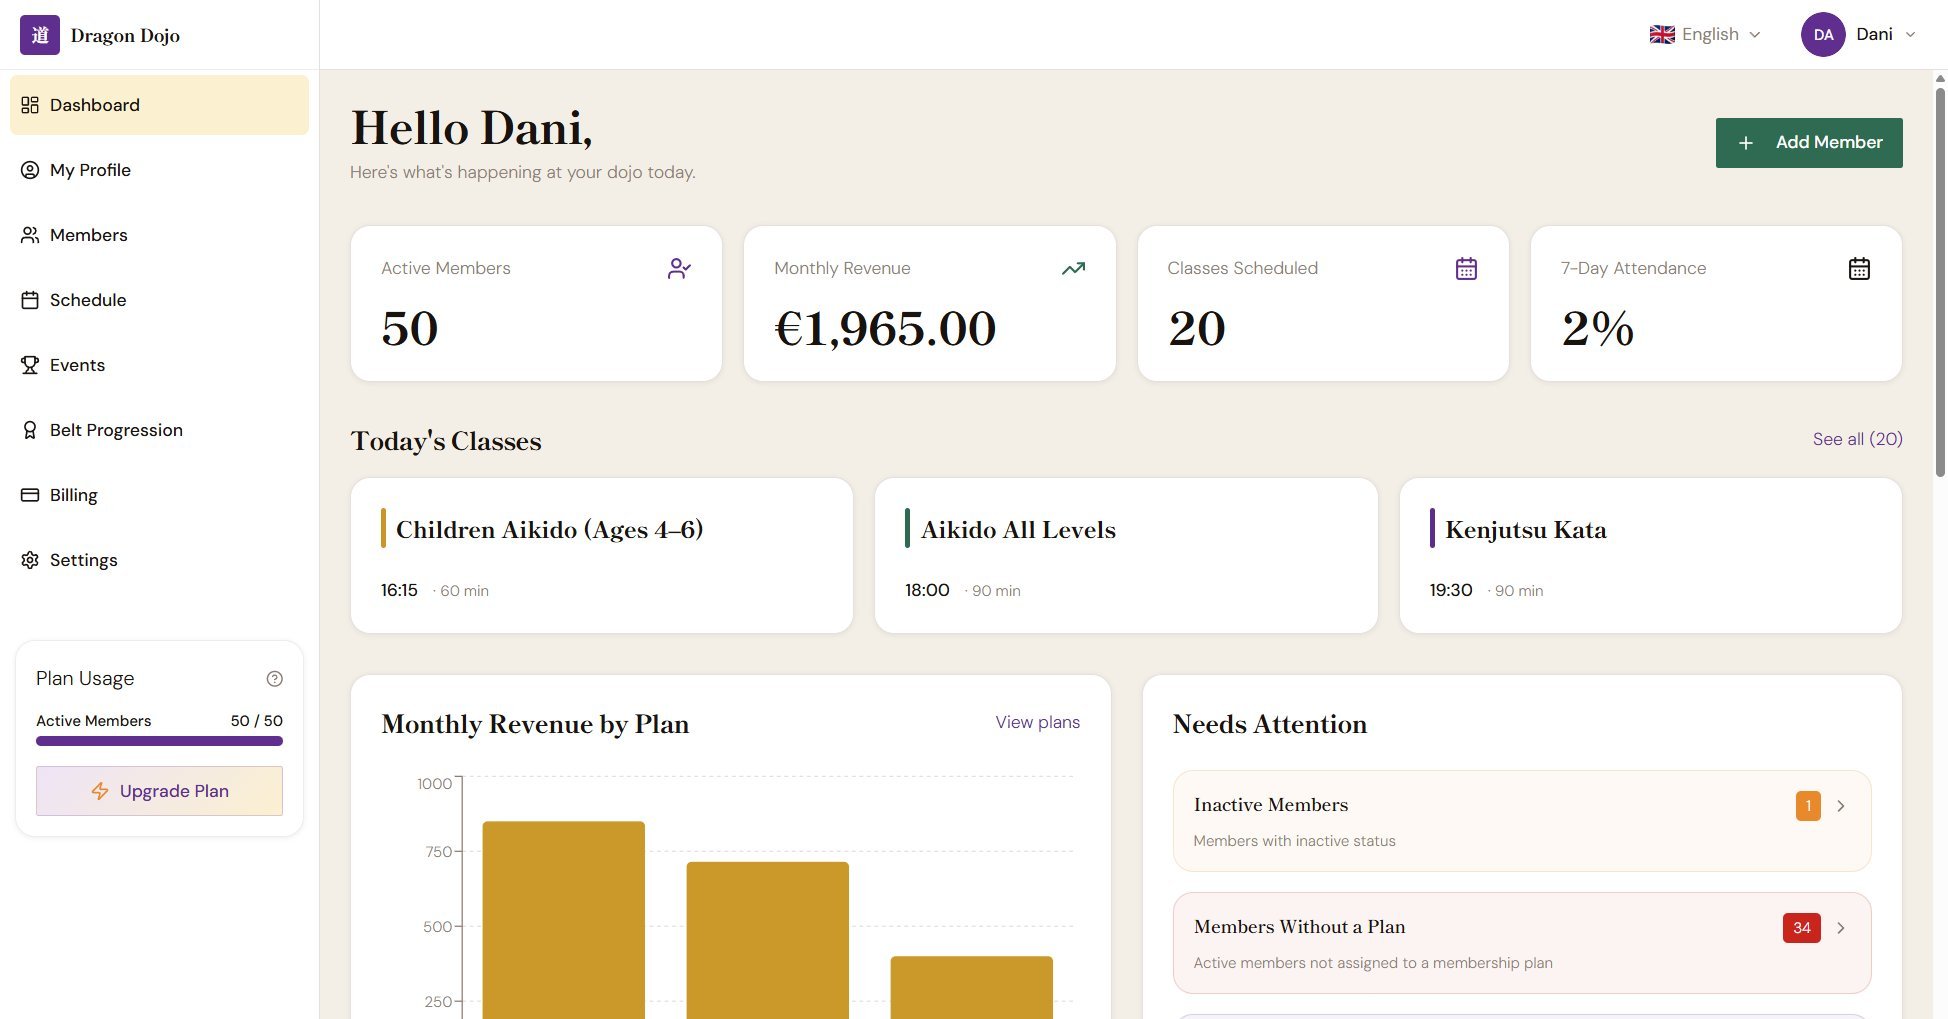
Task: Click the 2% attendance value
Action: 1597,329
